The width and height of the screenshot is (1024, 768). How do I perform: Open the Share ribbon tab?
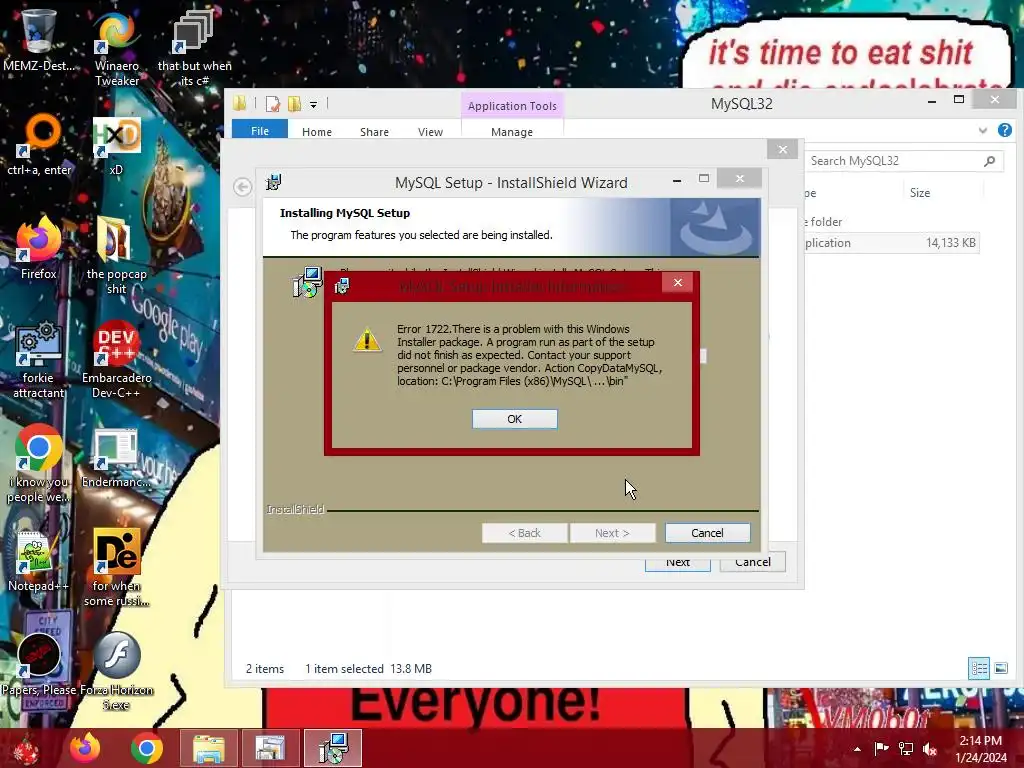374,131
